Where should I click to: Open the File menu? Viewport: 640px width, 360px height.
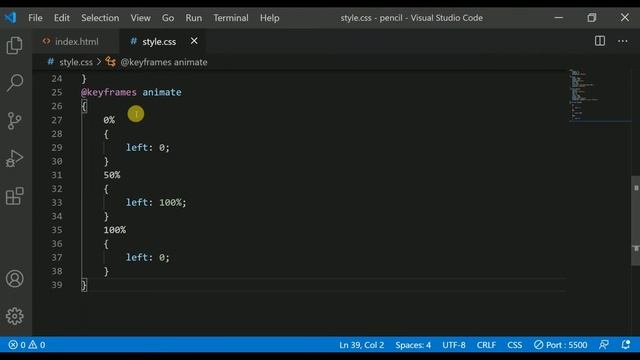click(35, 18)
